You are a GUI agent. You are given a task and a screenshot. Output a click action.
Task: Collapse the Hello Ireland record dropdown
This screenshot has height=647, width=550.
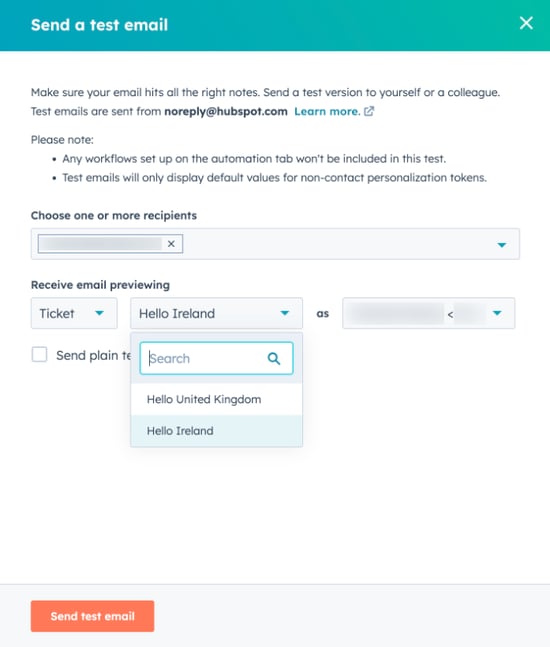coord(217,313)
